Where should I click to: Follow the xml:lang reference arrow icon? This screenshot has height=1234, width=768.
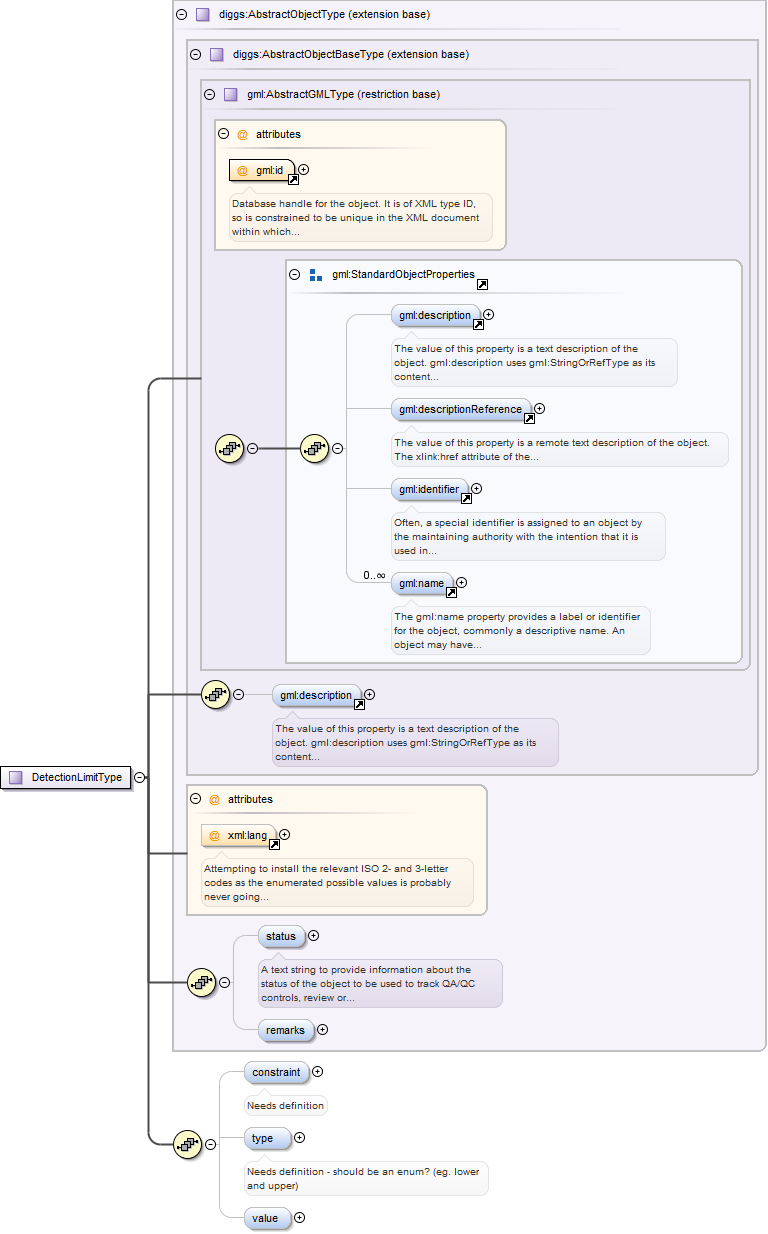[274, 844]
